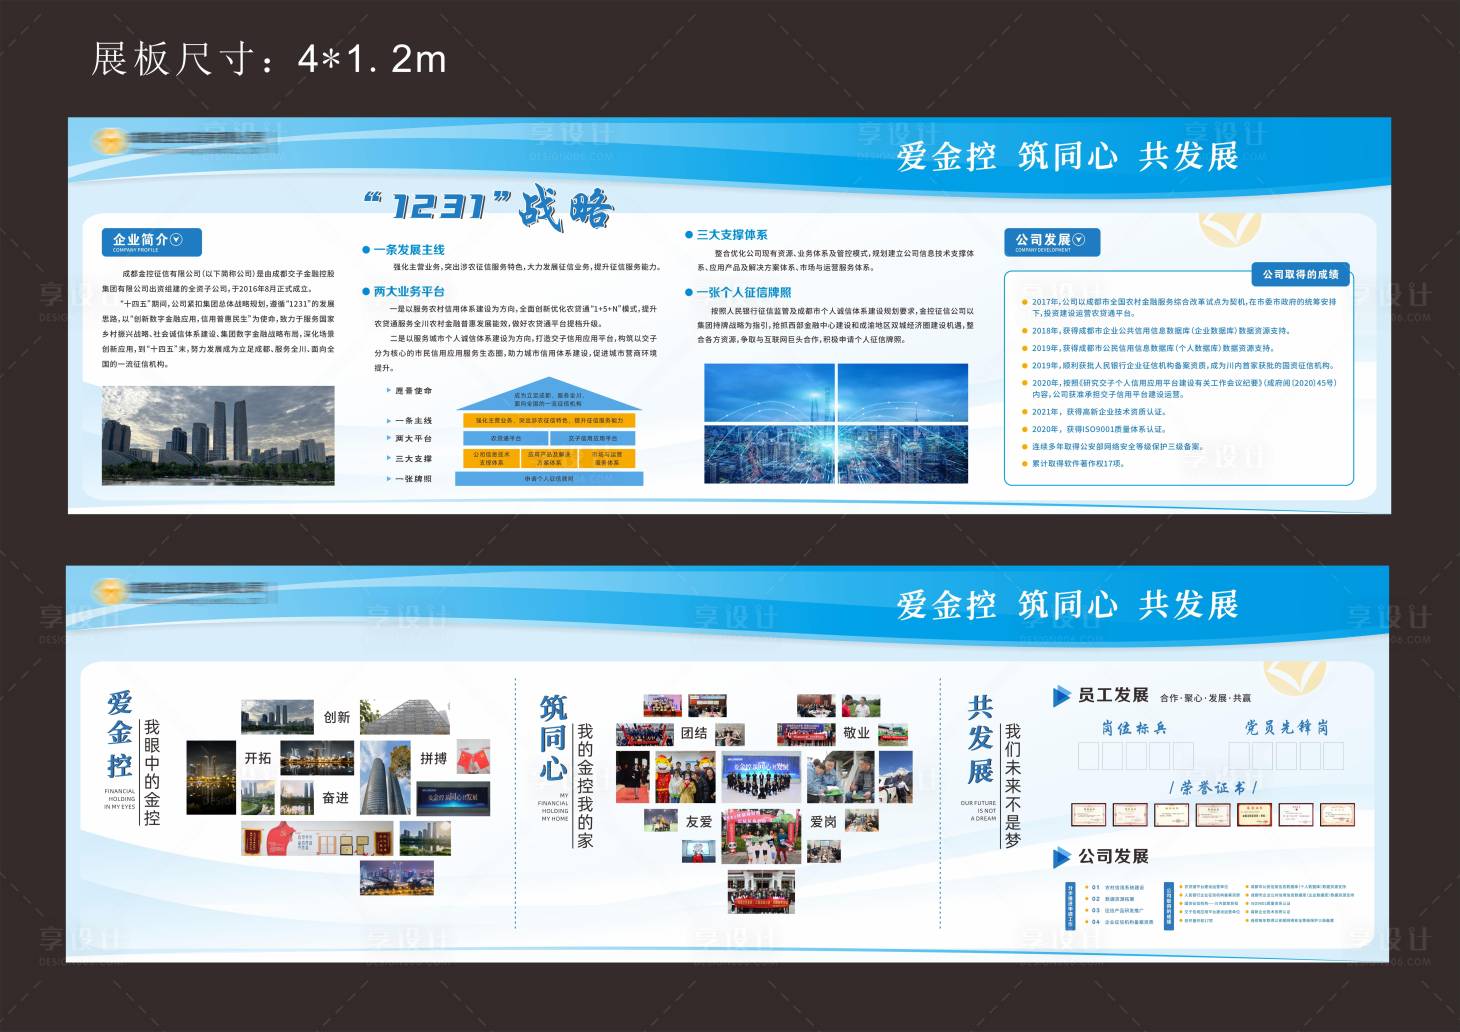1460x1032 pixels.
Task: Click the gold checkmark logo above 公司取得的成绩
Action: (1229, 229)
